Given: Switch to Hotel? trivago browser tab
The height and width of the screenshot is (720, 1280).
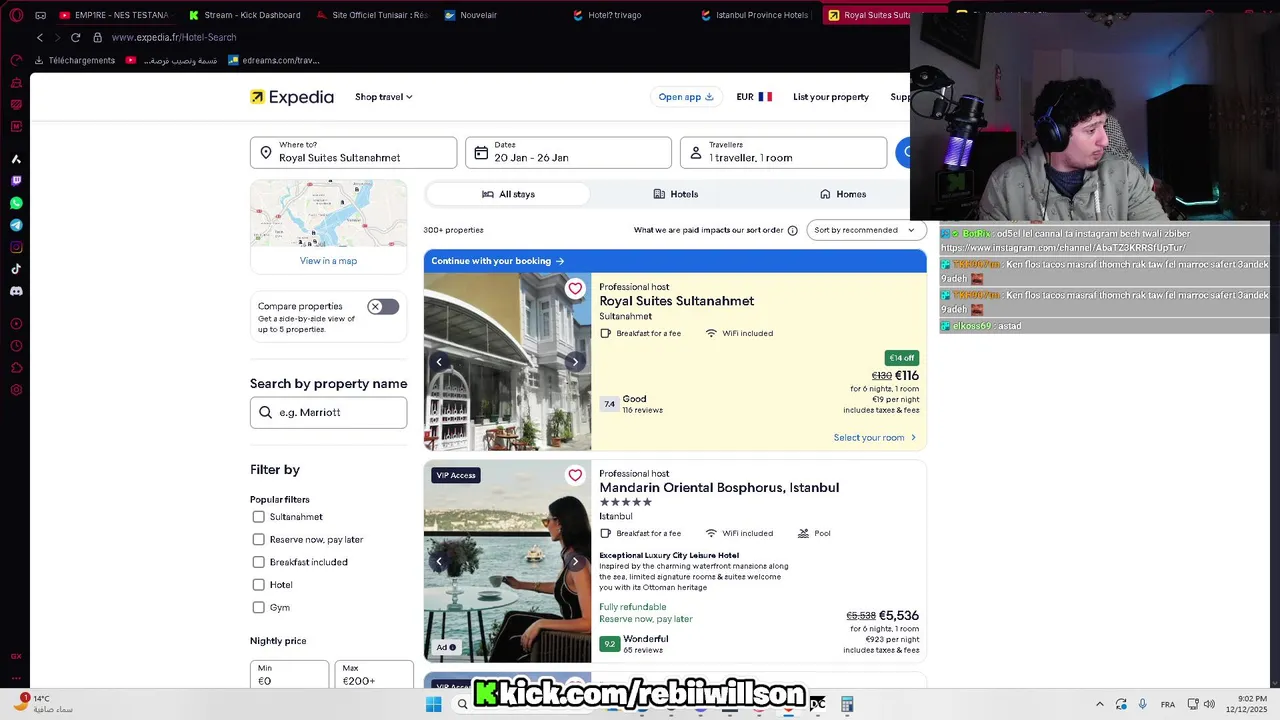Looking at the screenshot, I should coord(628,15).
